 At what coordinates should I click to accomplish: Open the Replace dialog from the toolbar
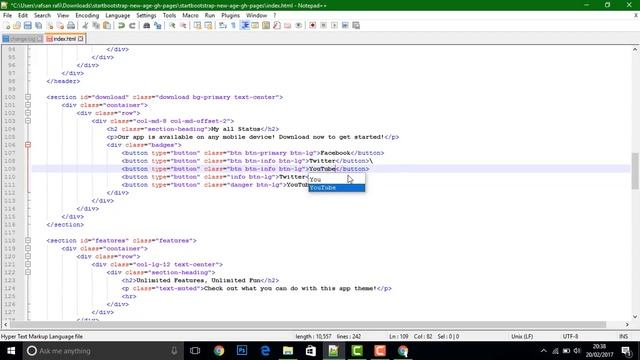pyautogui.click(x=157, y=25)
